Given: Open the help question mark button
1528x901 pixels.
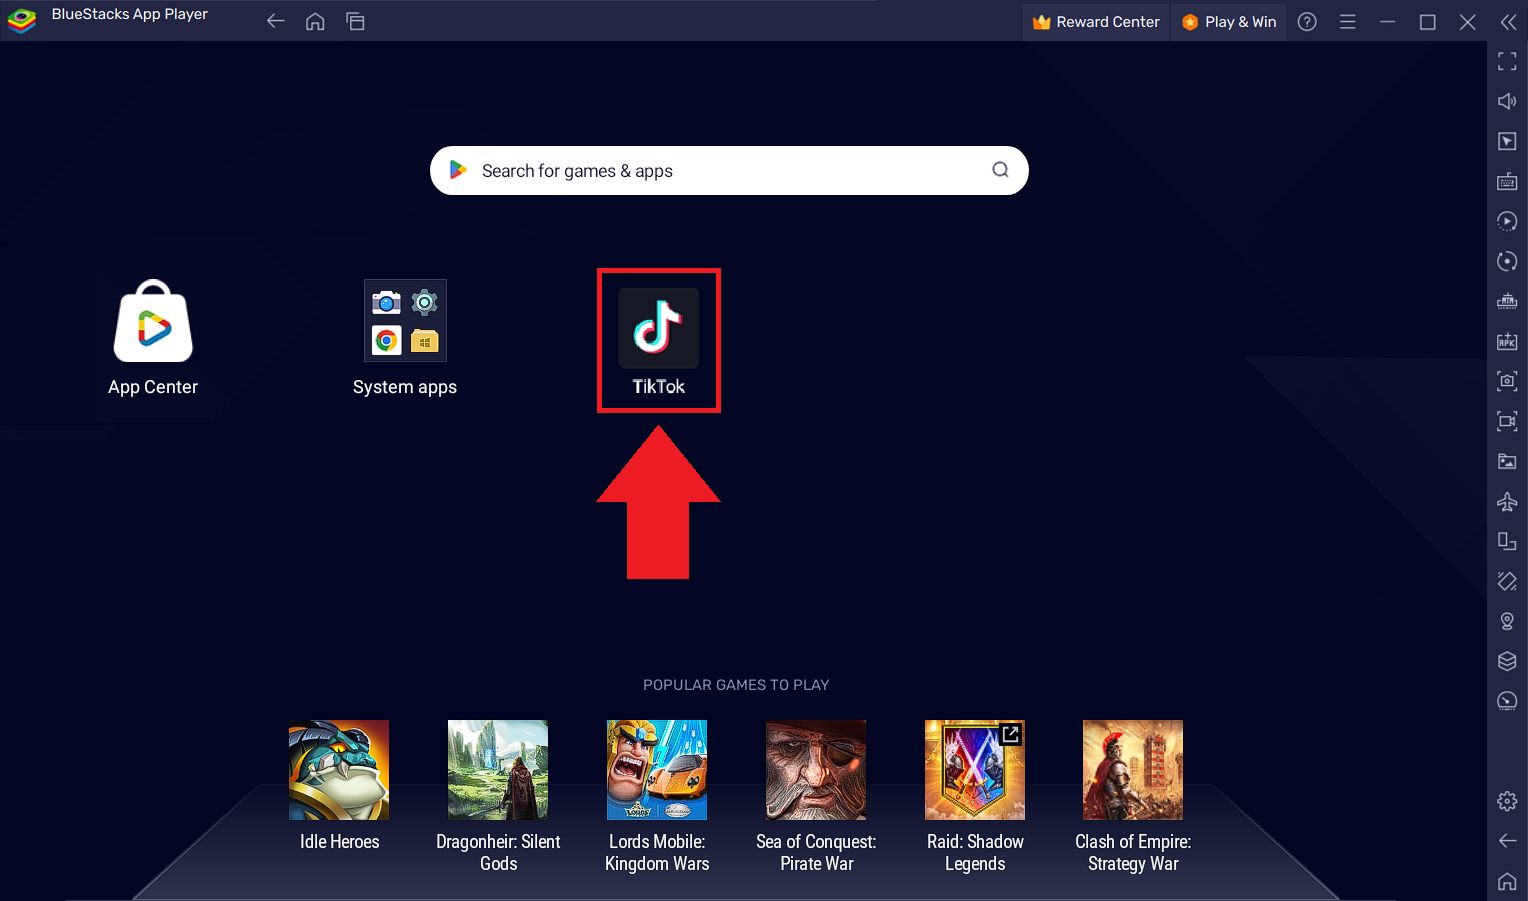Looking at the screenshot, I should [x=1306, y=20].
